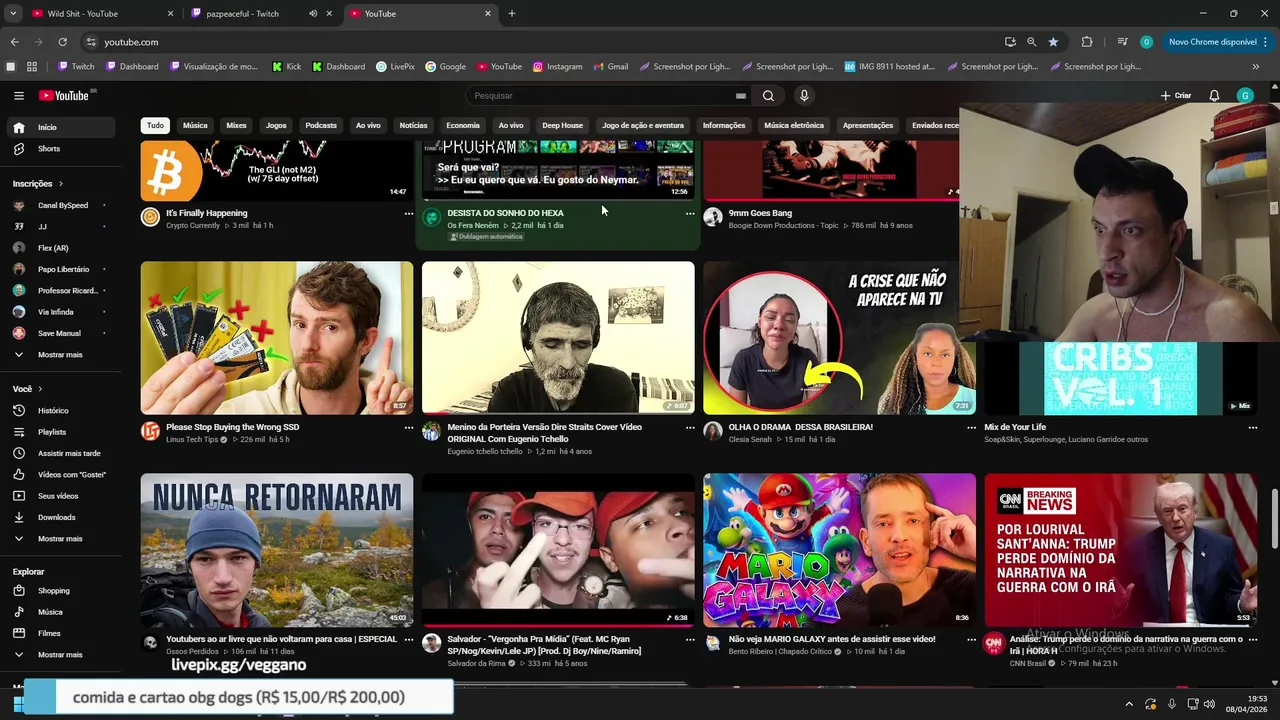Click the search magnifier button
Screen dimensions: 1280x720
coord(768,96)
